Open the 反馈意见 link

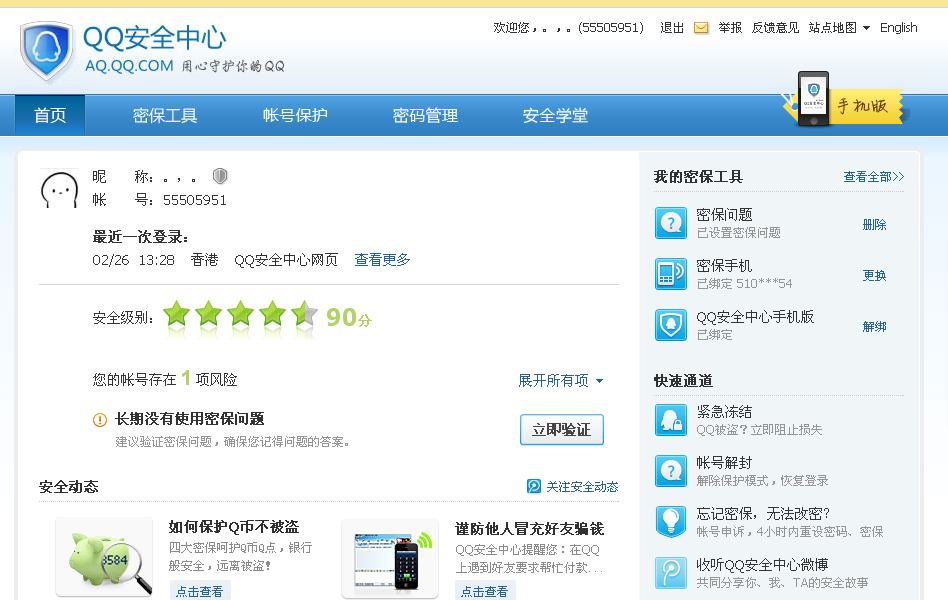[x=775, y=28]
